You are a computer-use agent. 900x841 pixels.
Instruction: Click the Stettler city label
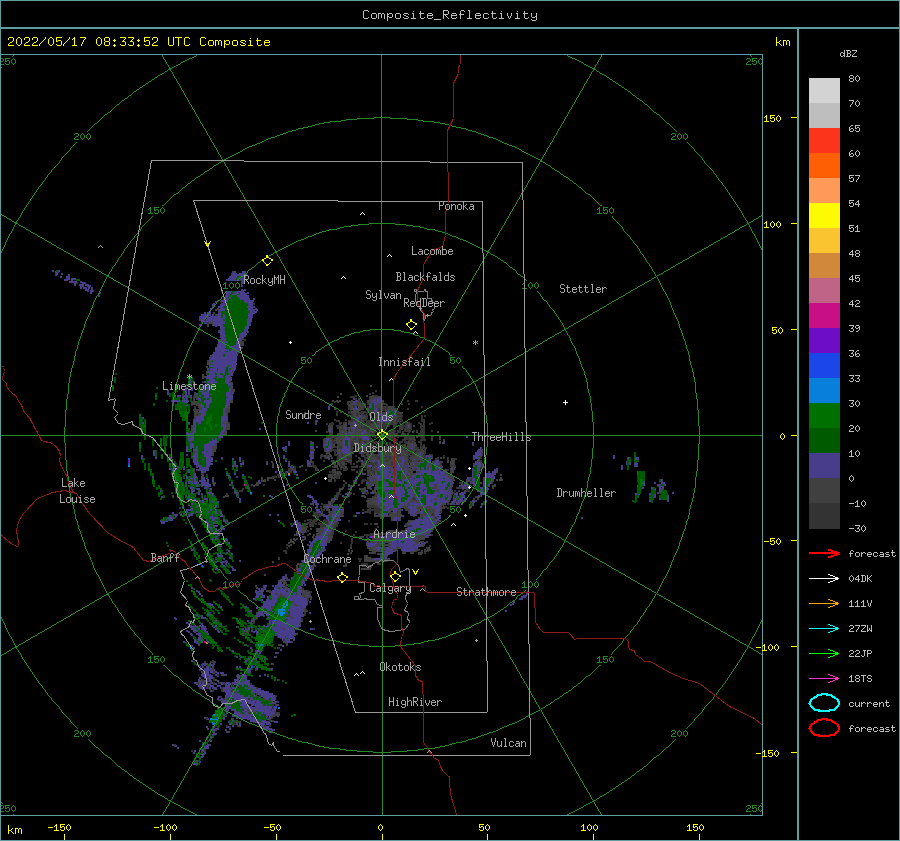click(583, 289)
